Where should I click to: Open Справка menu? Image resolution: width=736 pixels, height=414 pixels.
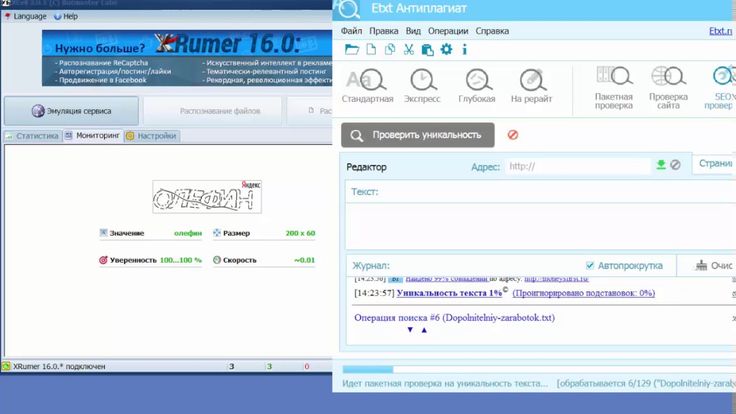click(x=492, y=31)
